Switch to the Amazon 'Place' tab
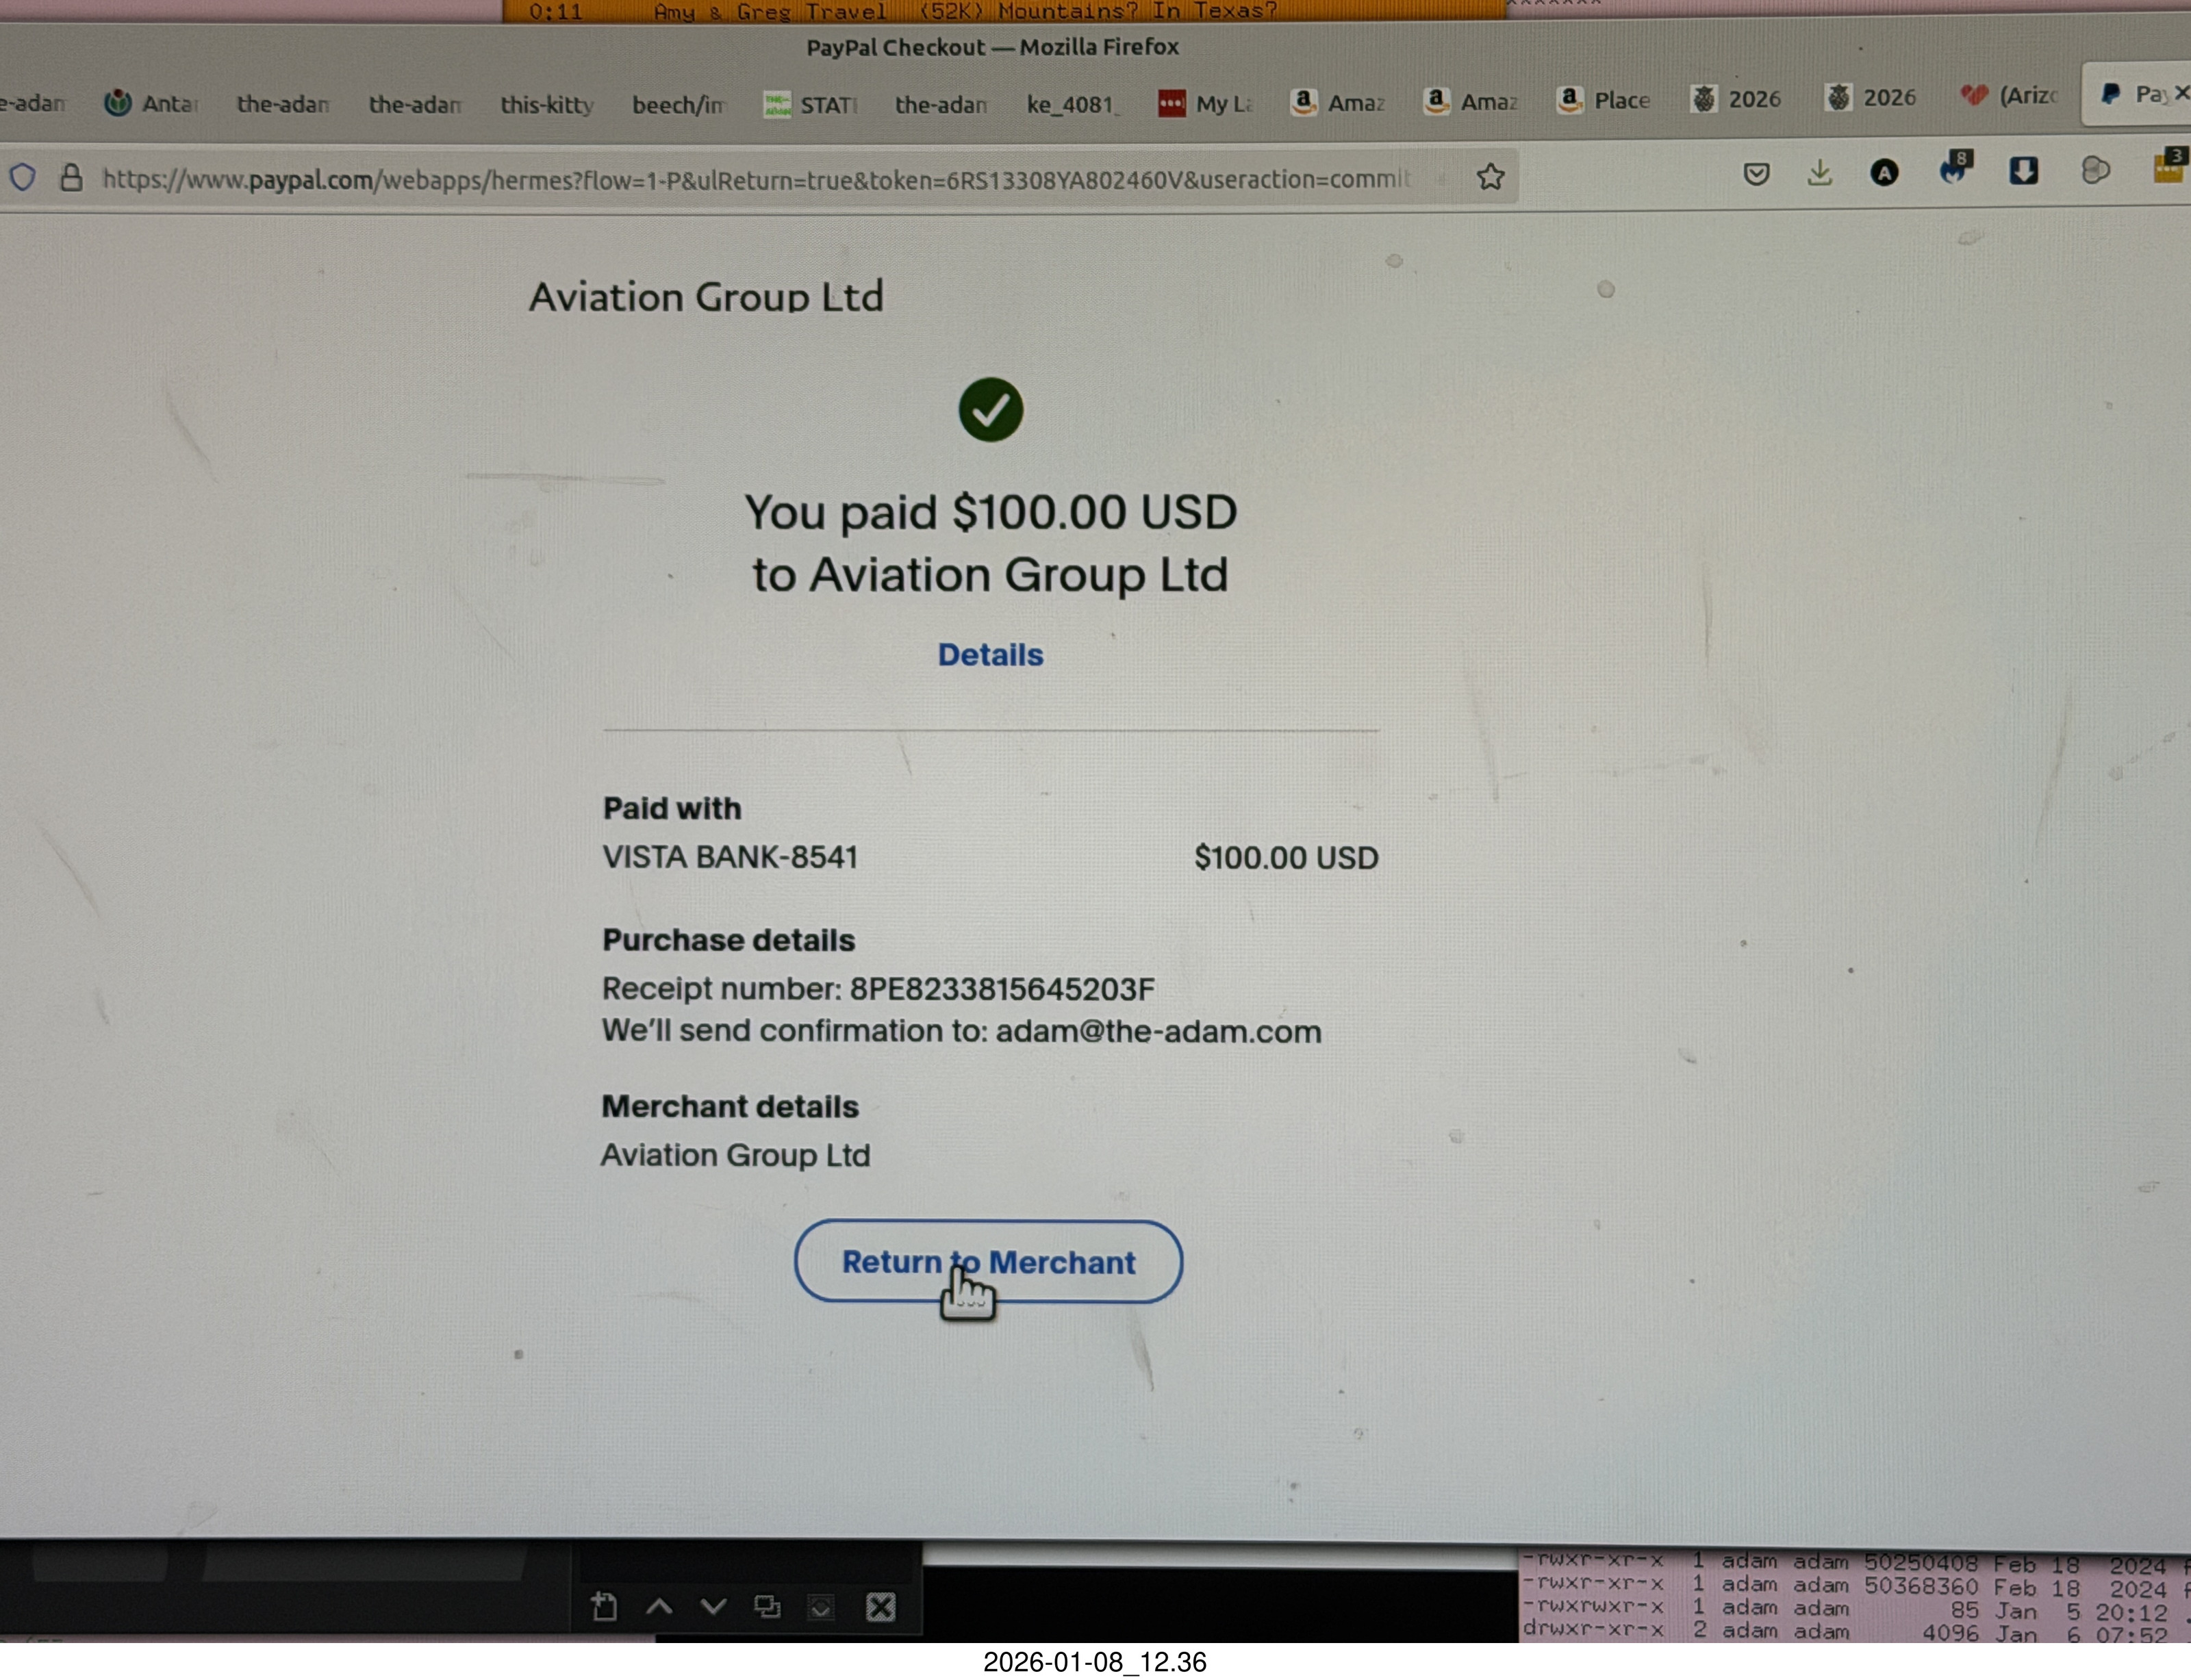The height and width of the screenshot is (1680, 2191). [1603, 100]
